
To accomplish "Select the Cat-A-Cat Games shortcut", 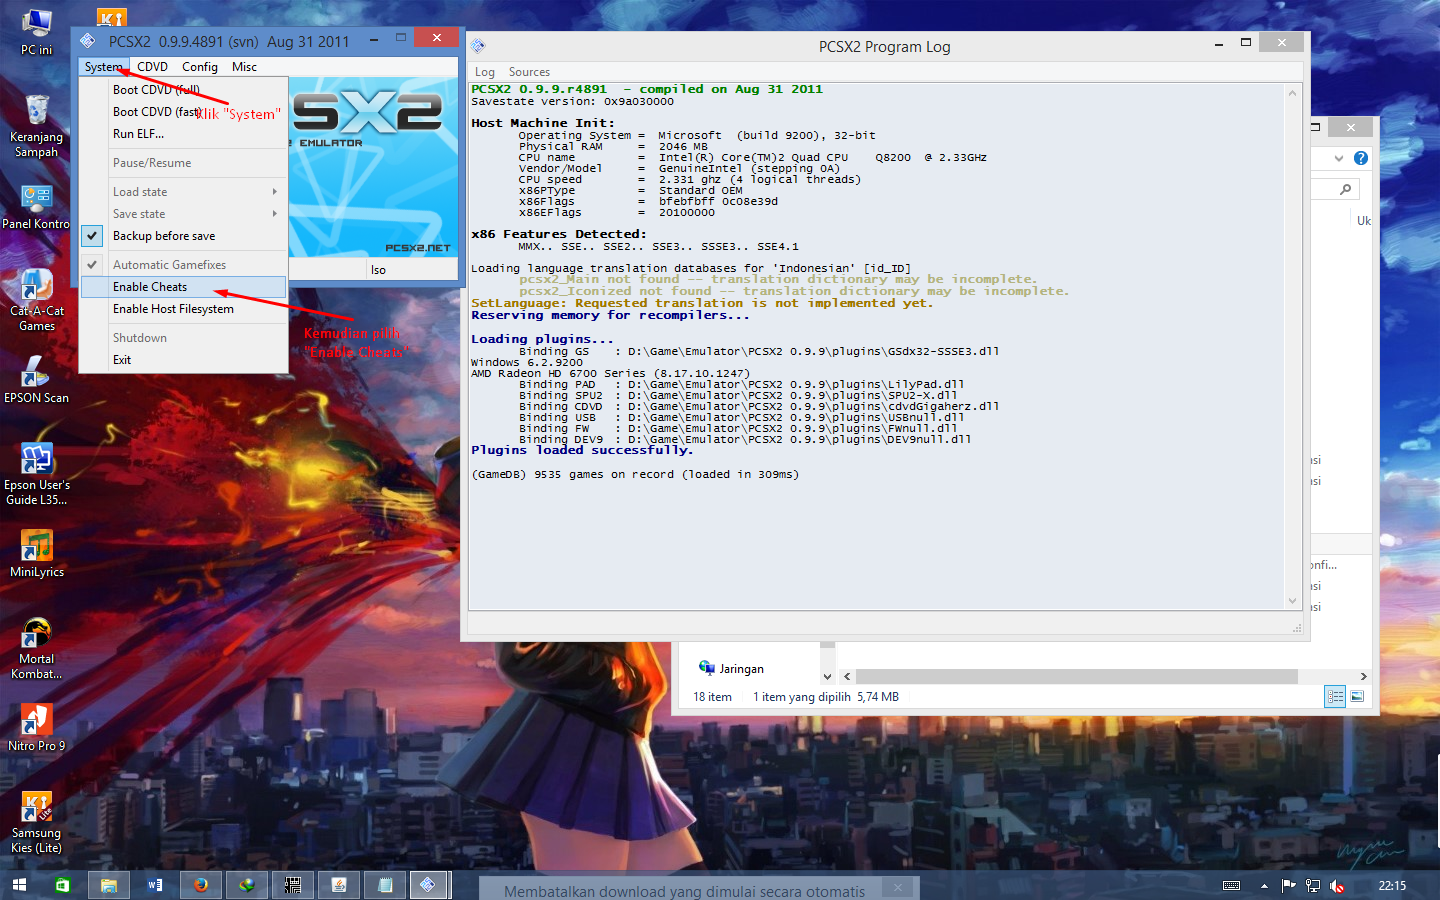I will coord(37,300).
